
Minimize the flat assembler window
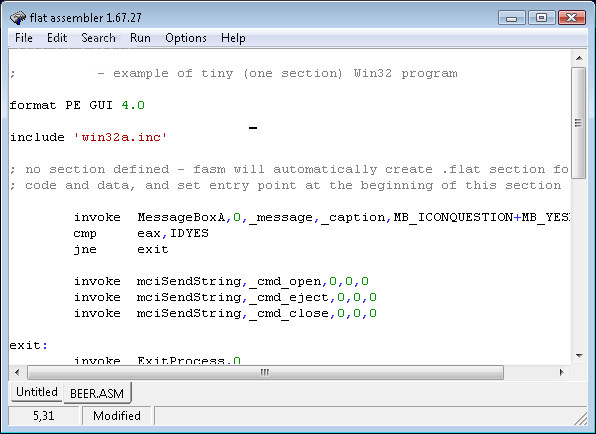512,17
